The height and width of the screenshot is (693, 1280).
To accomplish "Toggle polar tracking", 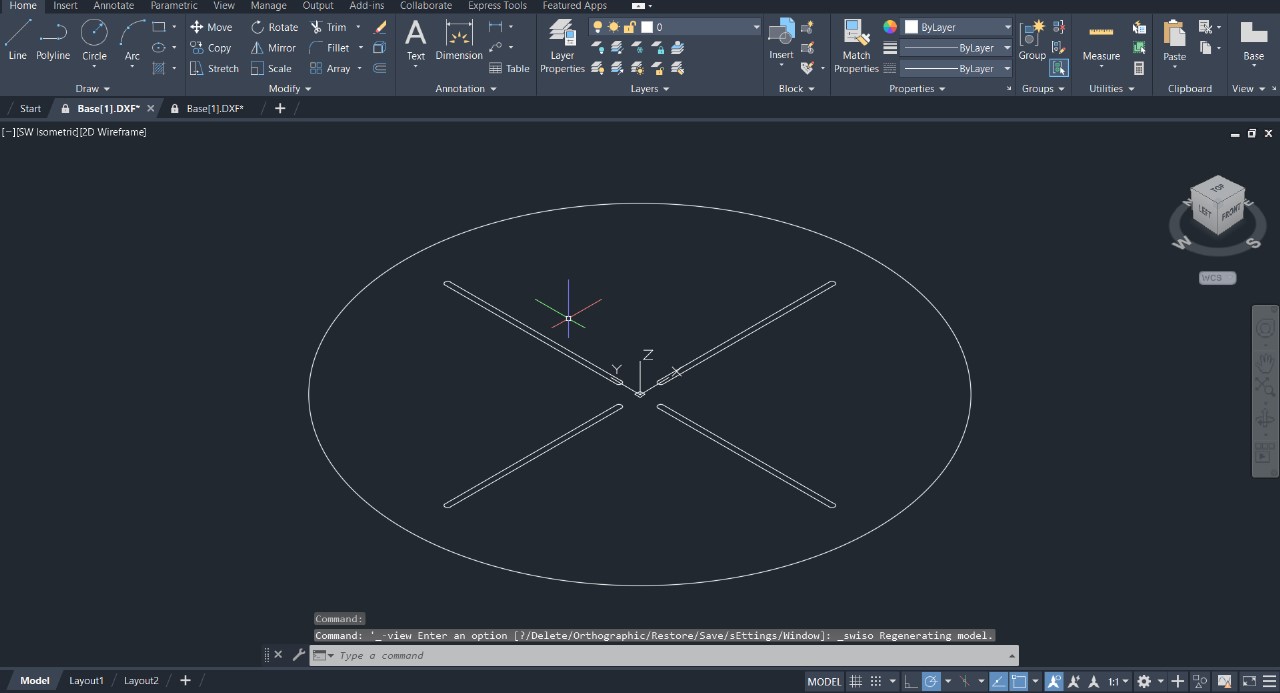I will point(931,681).
